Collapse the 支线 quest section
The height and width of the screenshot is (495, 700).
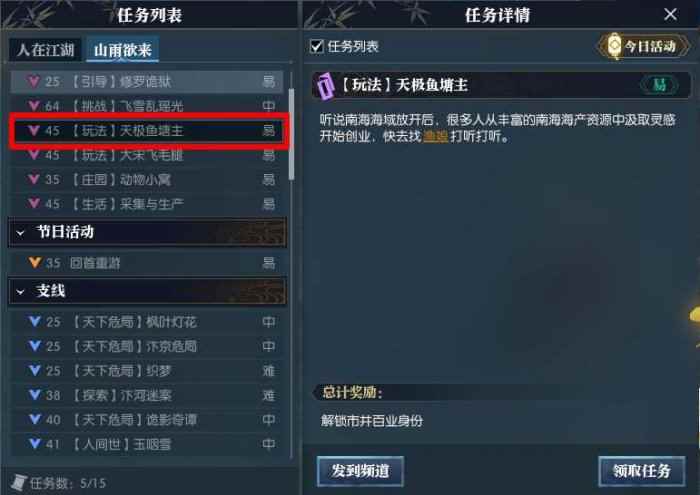tap(20, 292)
